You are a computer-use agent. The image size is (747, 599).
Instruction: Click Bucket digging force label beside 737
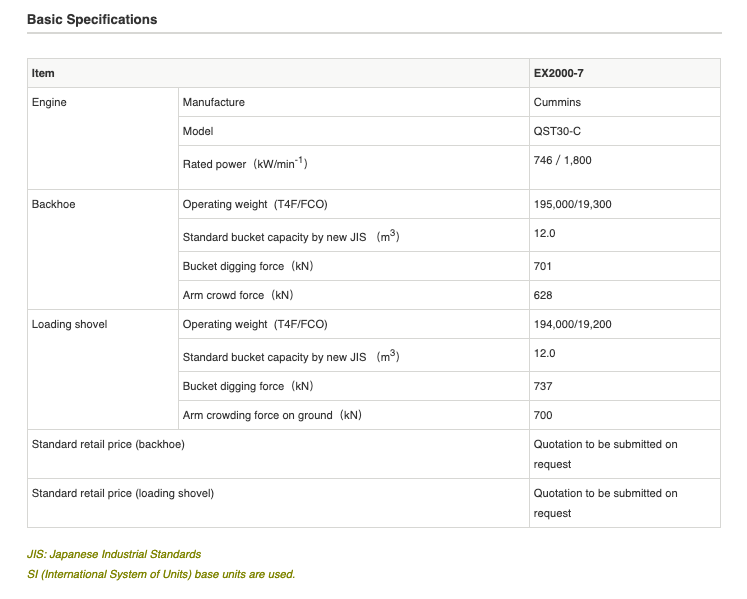pyautogui.click(x=248, y=386)
